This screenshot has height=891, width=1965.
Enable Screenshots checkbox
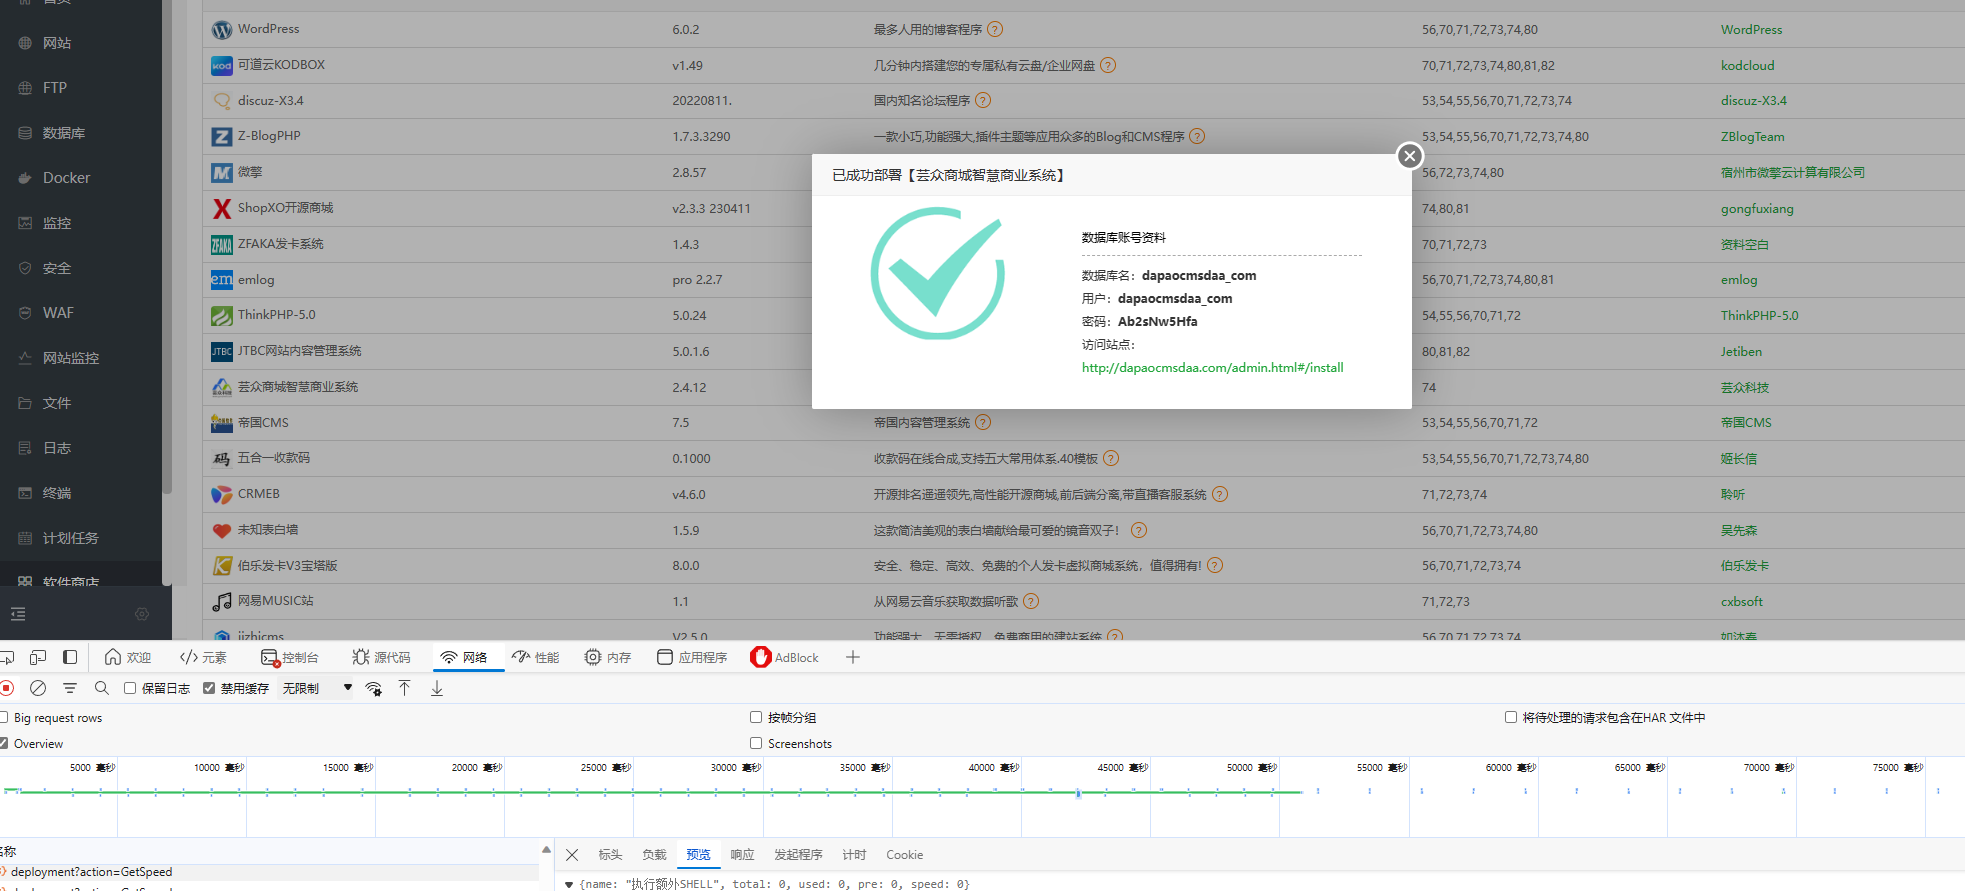(756, 743)
